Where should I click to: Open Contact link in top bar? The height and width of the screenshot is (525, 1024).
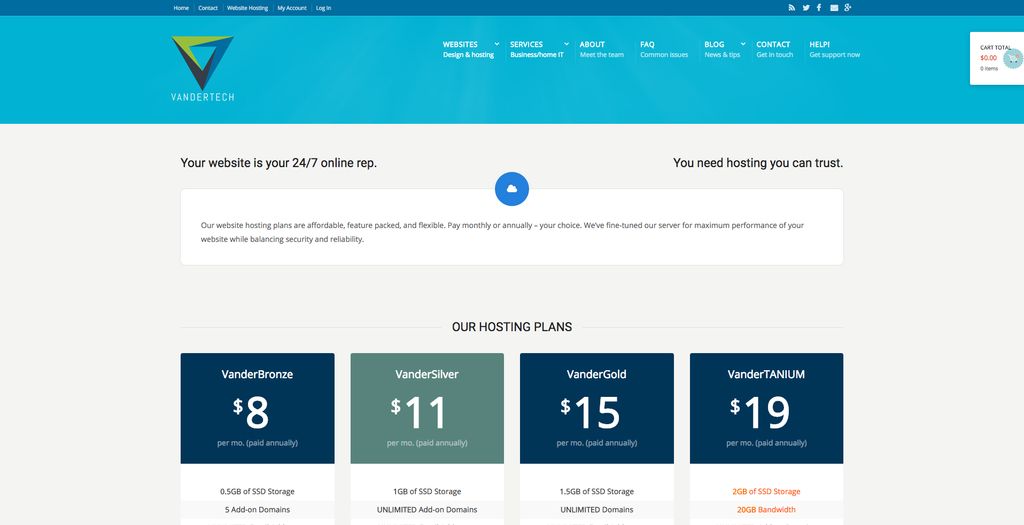208,8
